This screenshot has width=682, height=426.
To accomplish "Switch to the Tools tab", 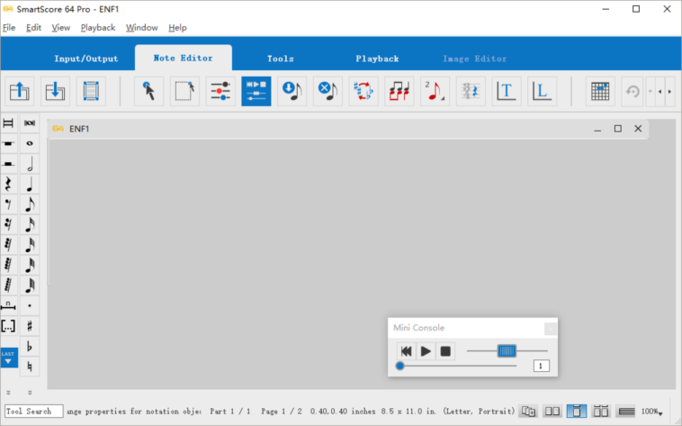I will pyautogui.click(x=280, y=59).
